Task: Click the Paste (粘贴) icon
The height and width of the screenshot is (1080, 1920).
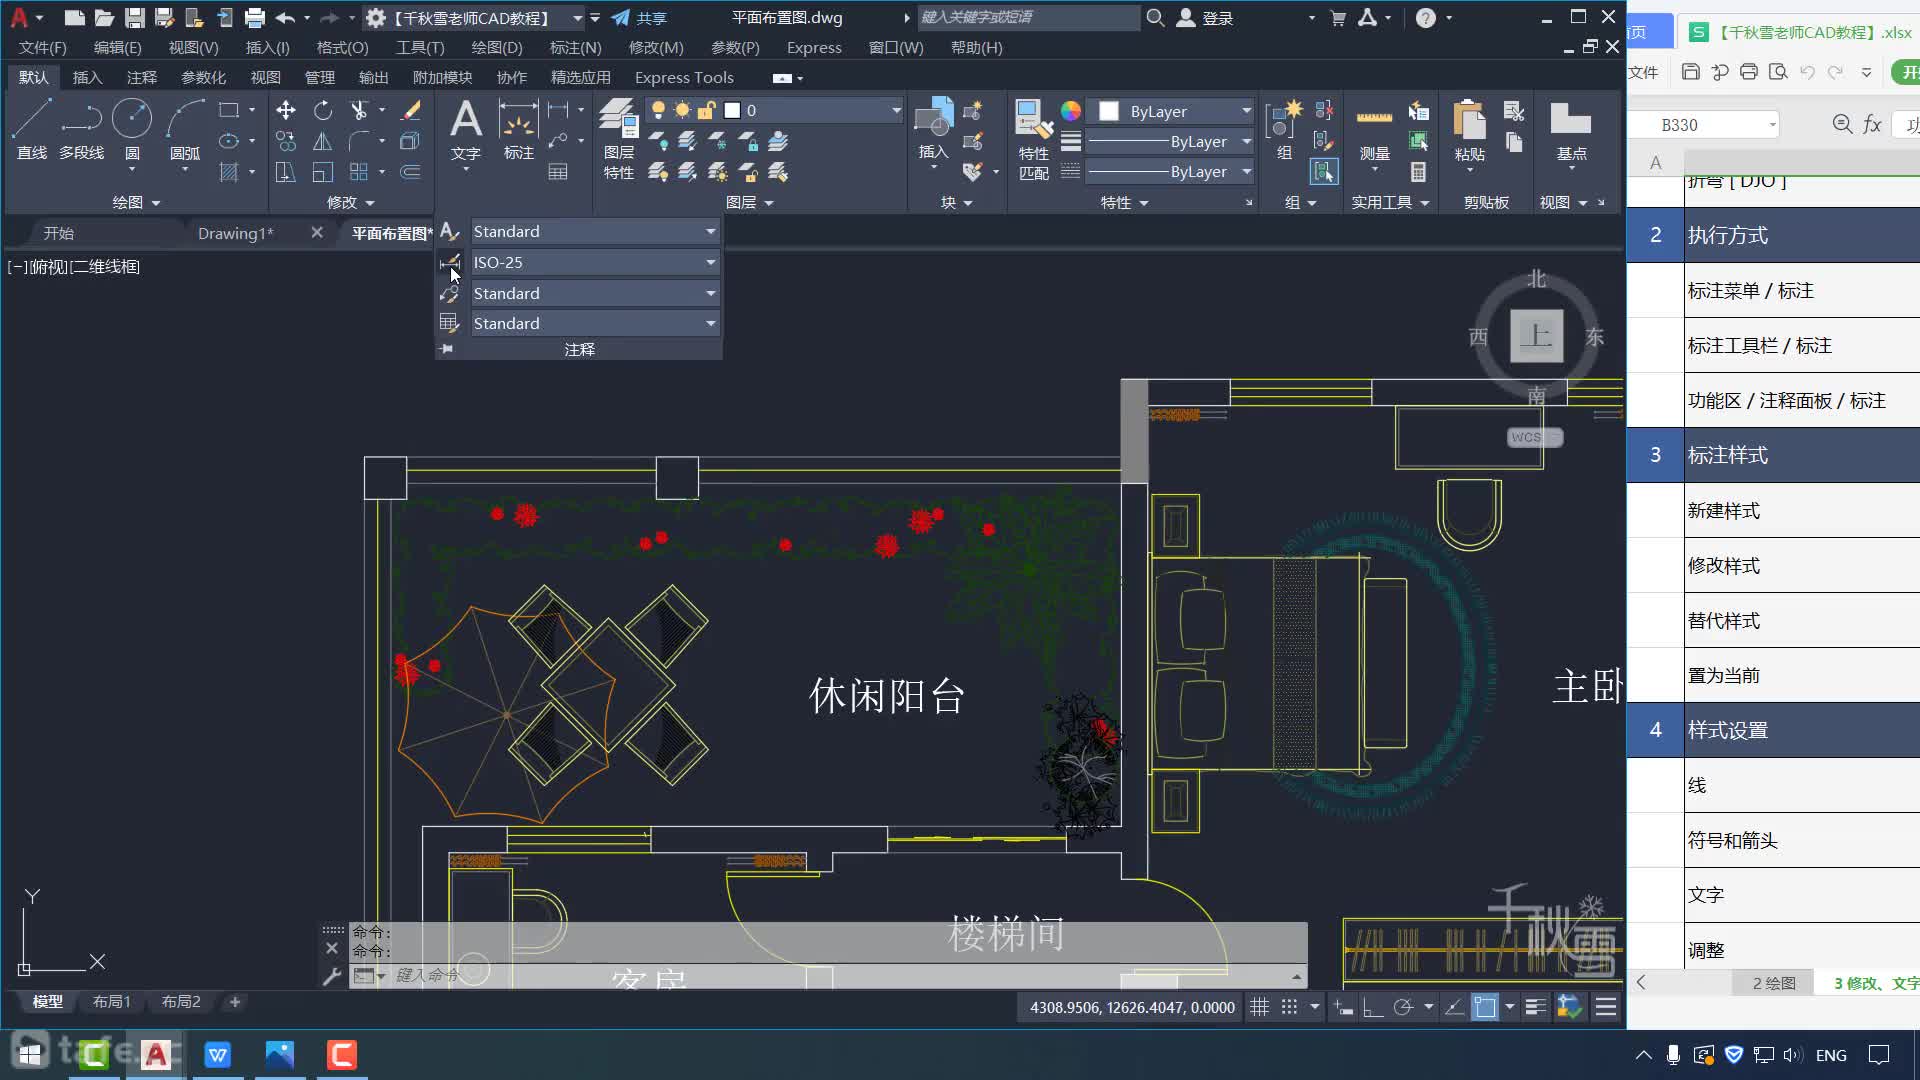Action: coord(1469,130)
